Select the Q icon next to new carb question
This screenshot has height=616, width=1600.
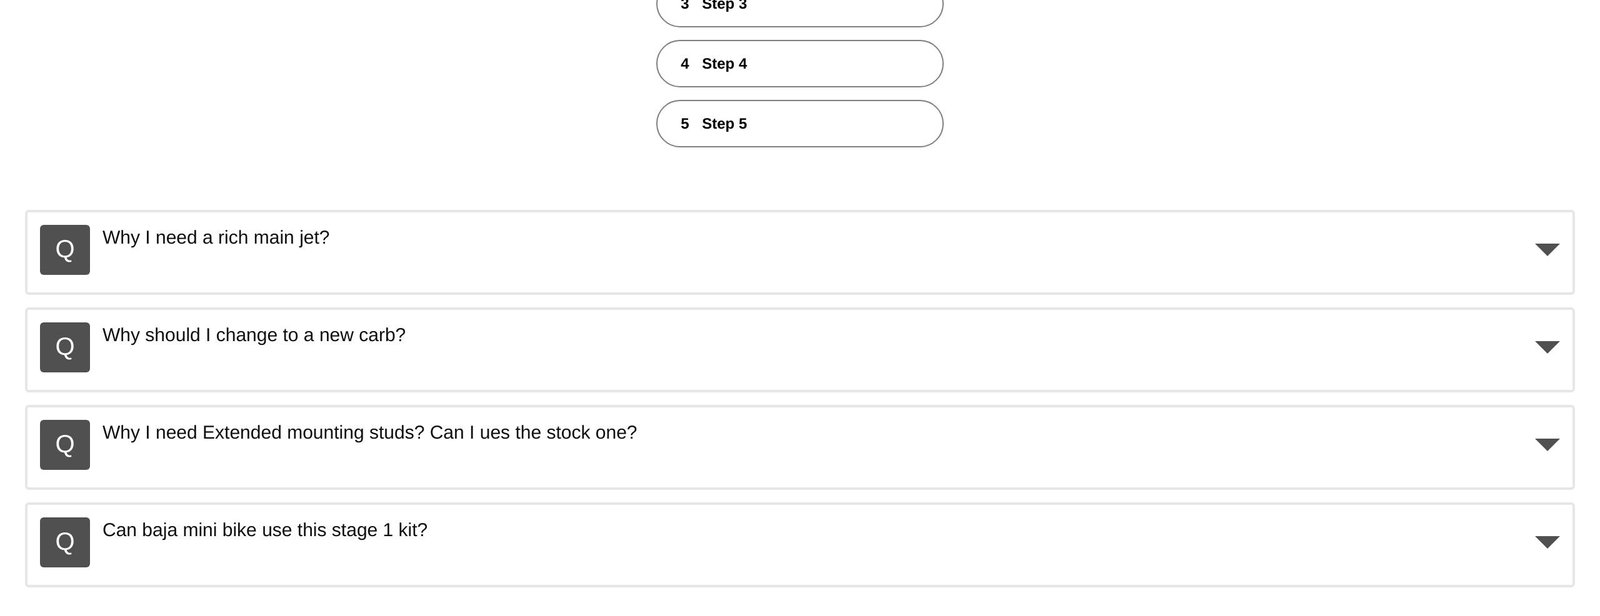pos(65,347)
